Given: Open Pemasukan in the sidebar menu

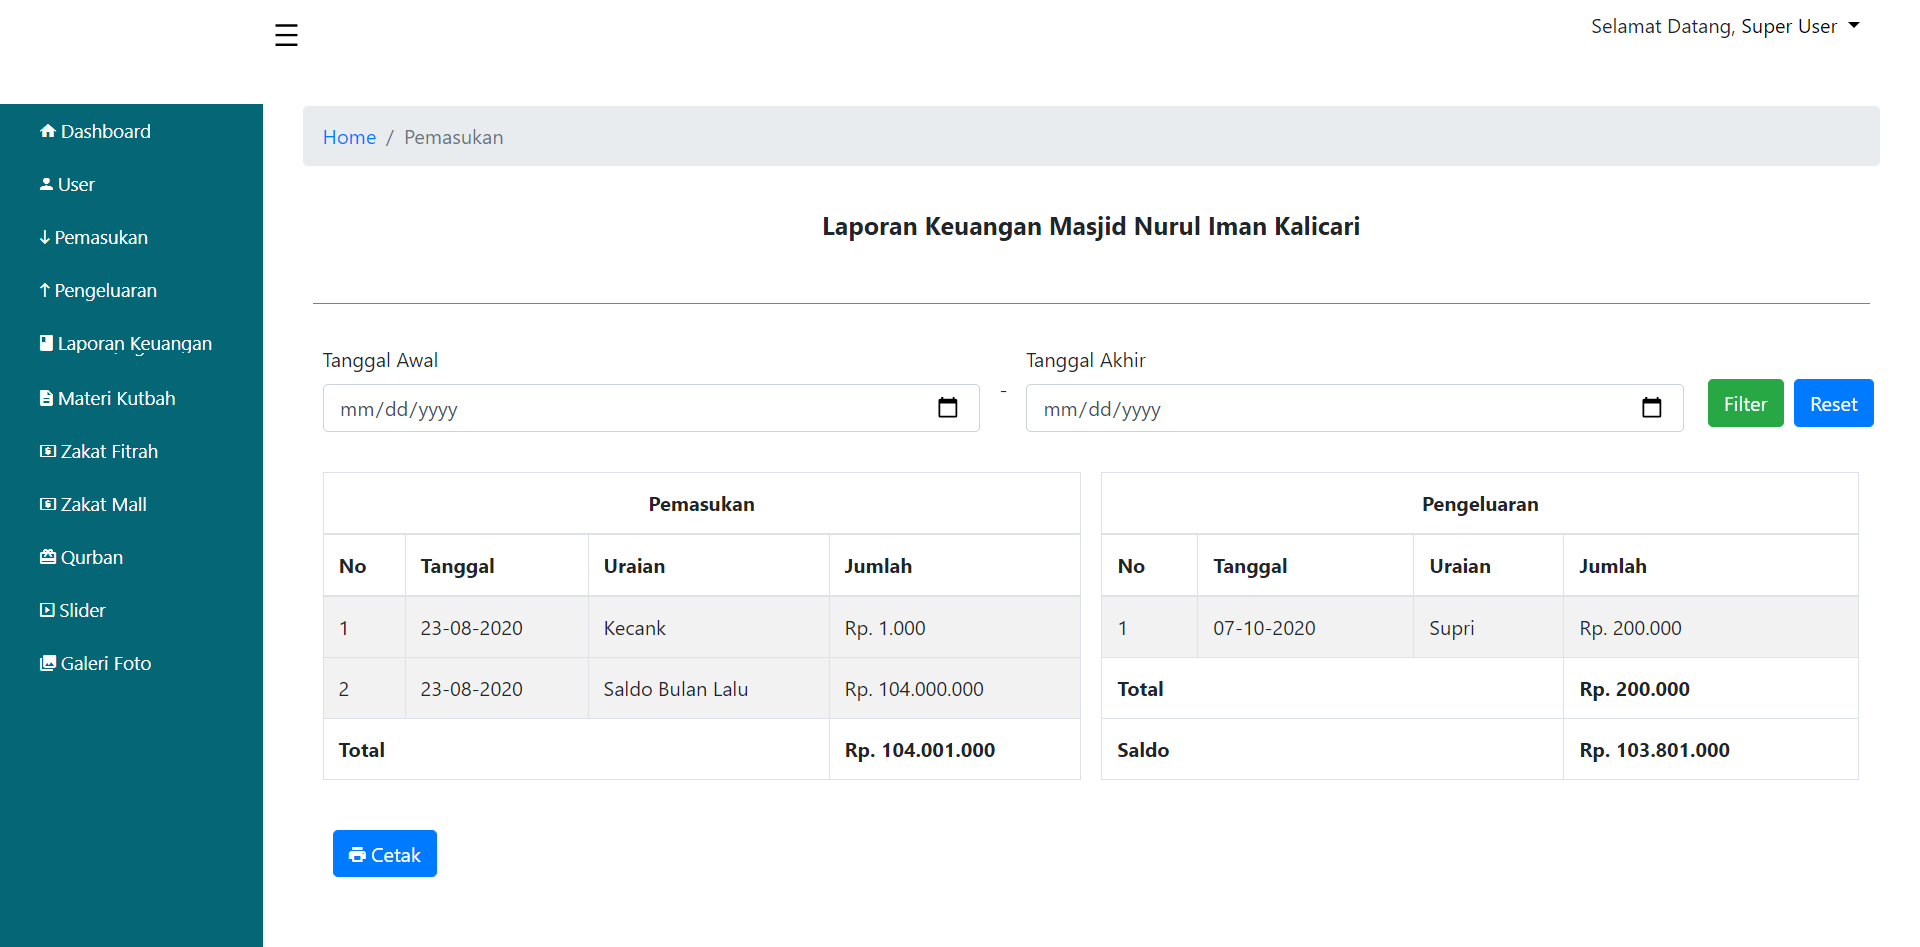Looking at the screenshot, I should [x=101, y=238].
